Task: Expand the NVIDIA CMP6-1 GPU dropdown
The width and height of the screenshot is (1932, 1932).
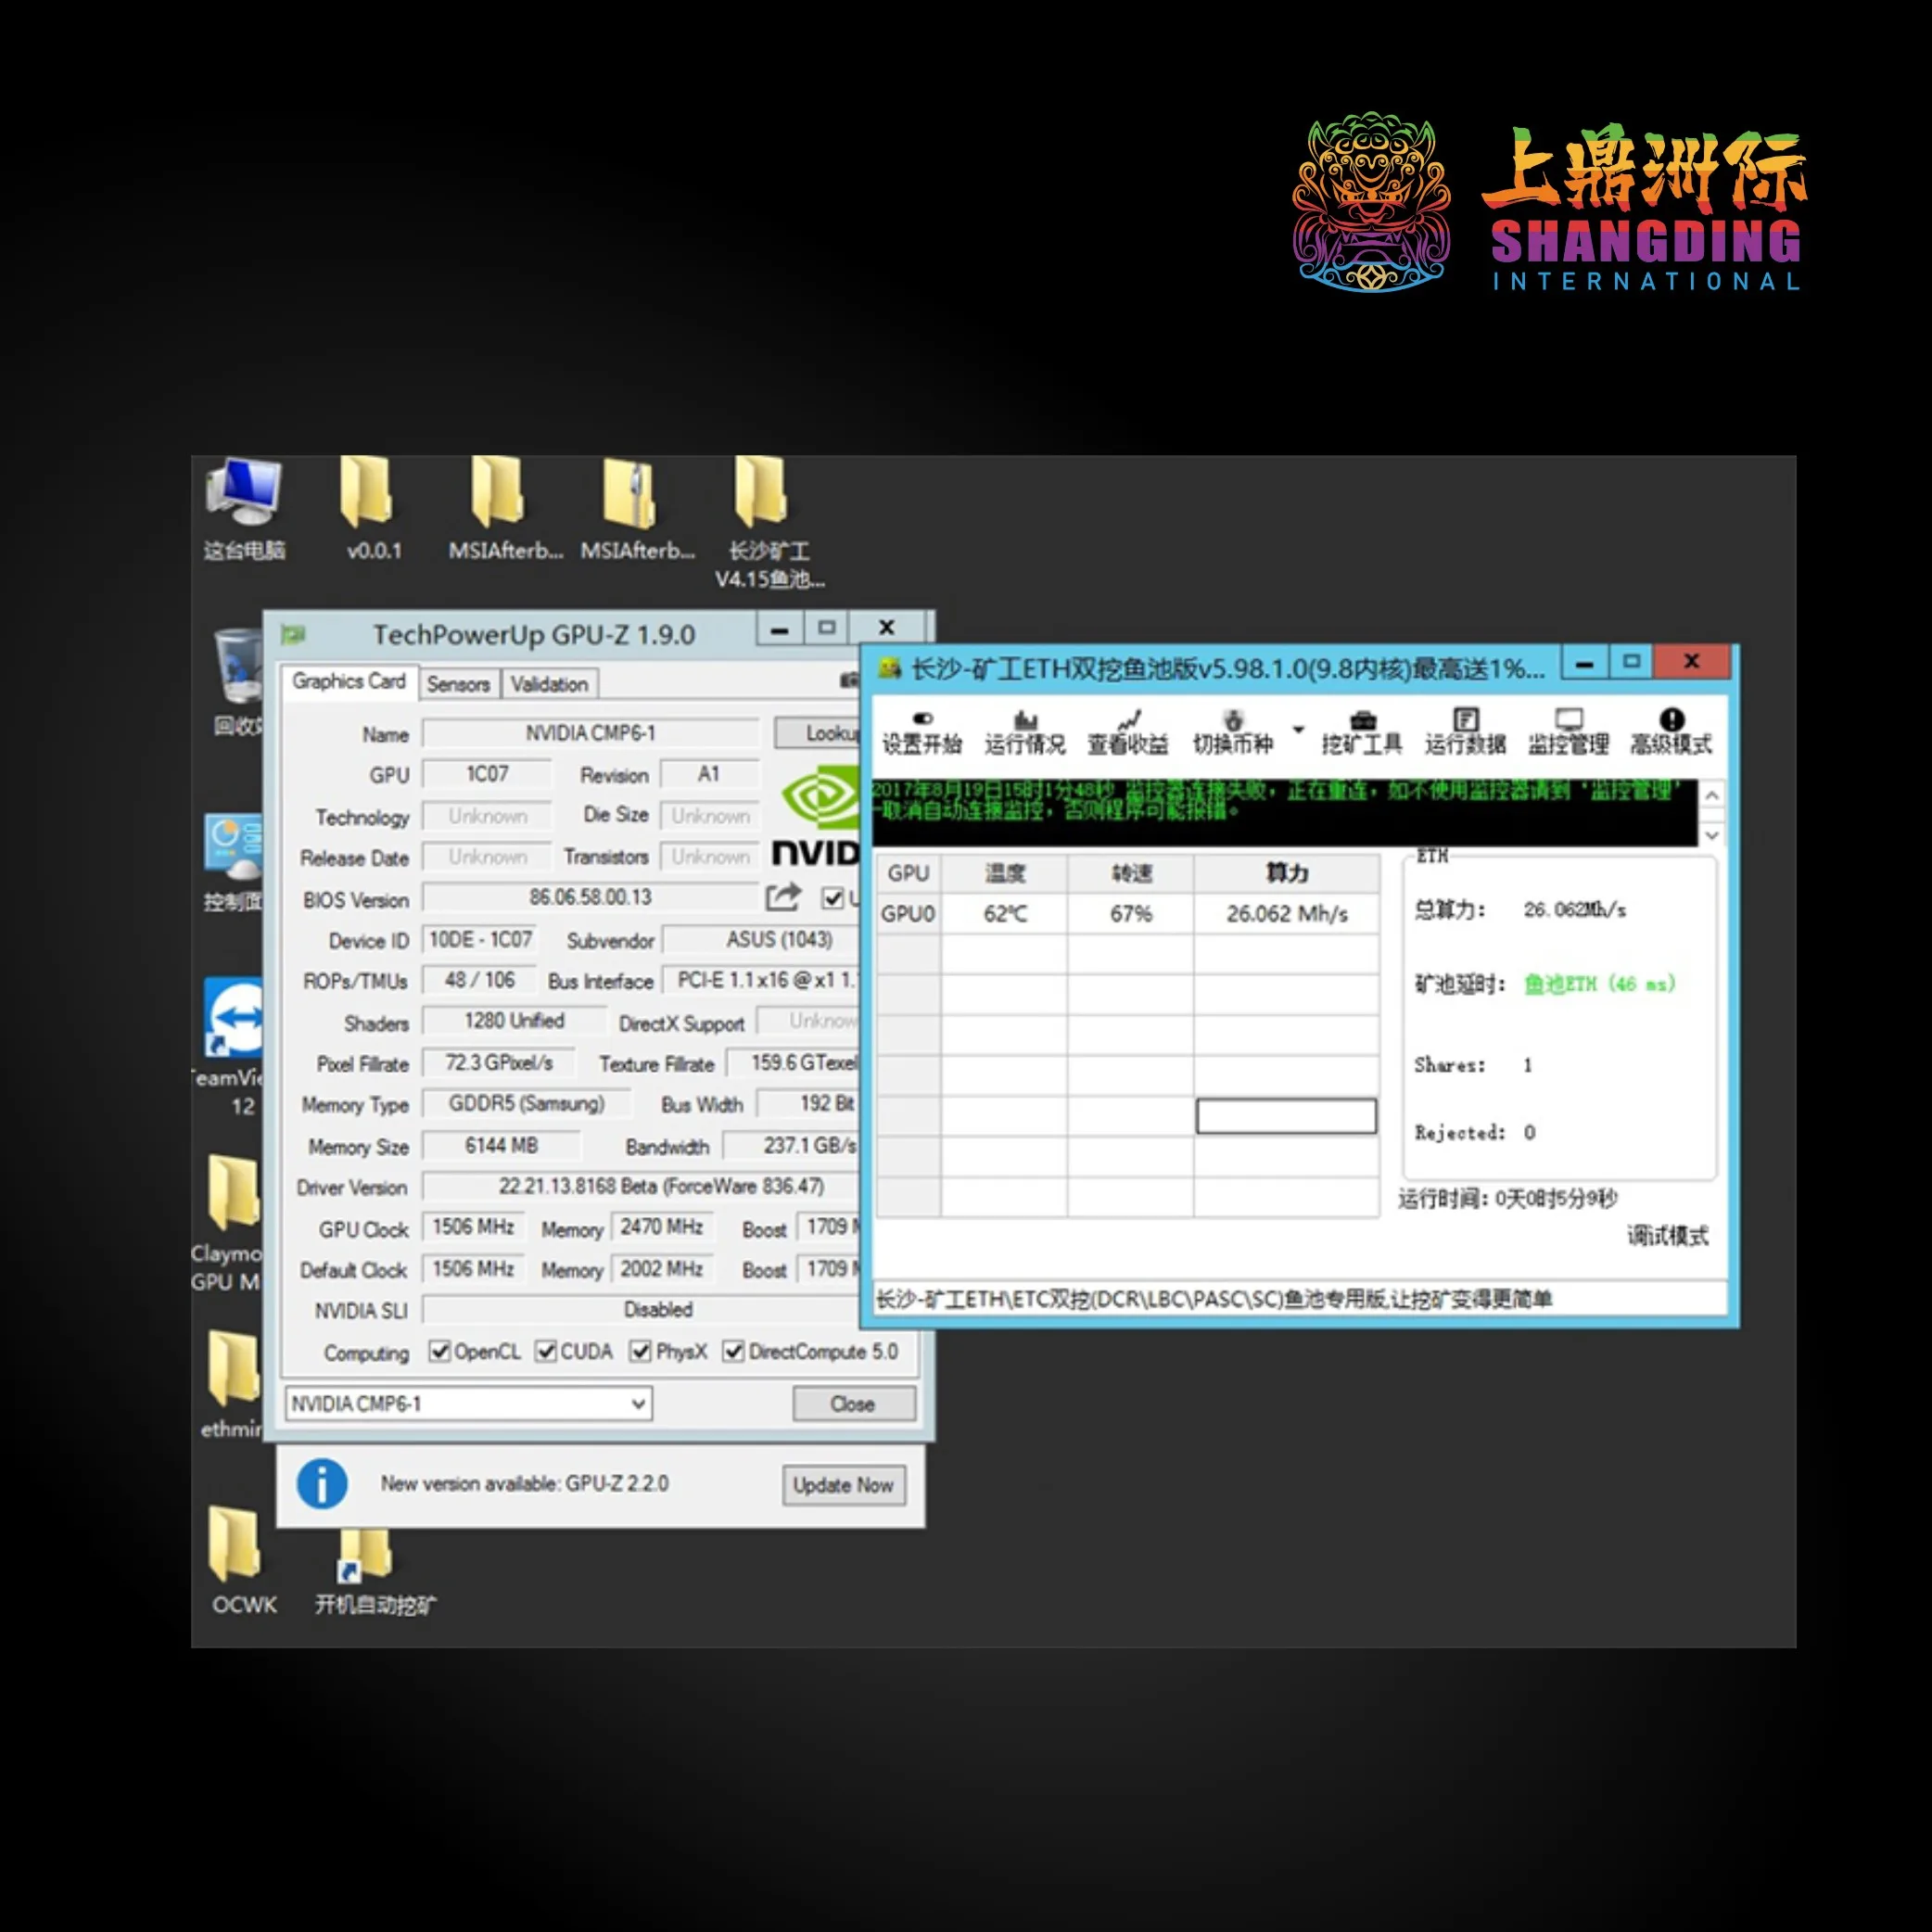Action: pos(638,1404)
